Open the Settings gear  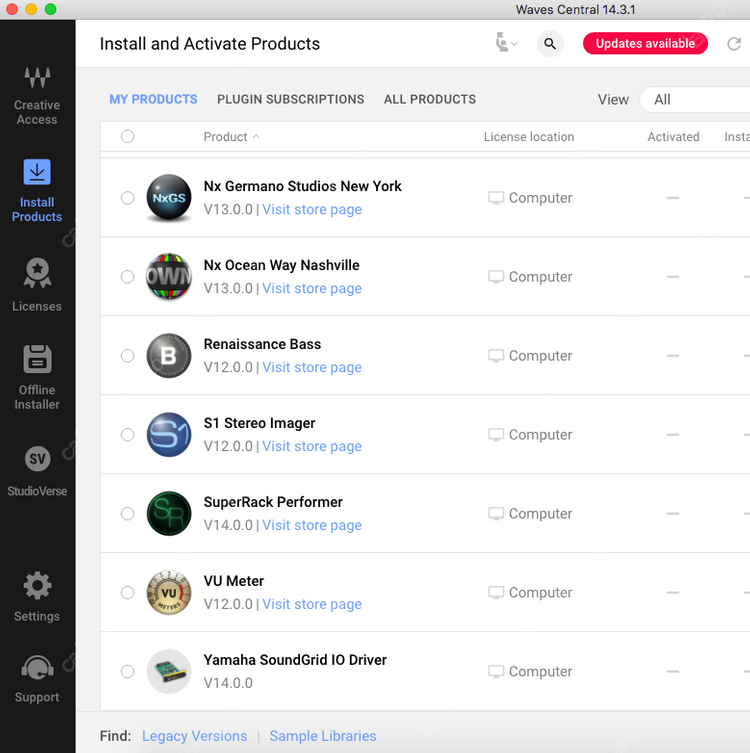(37, 596)
